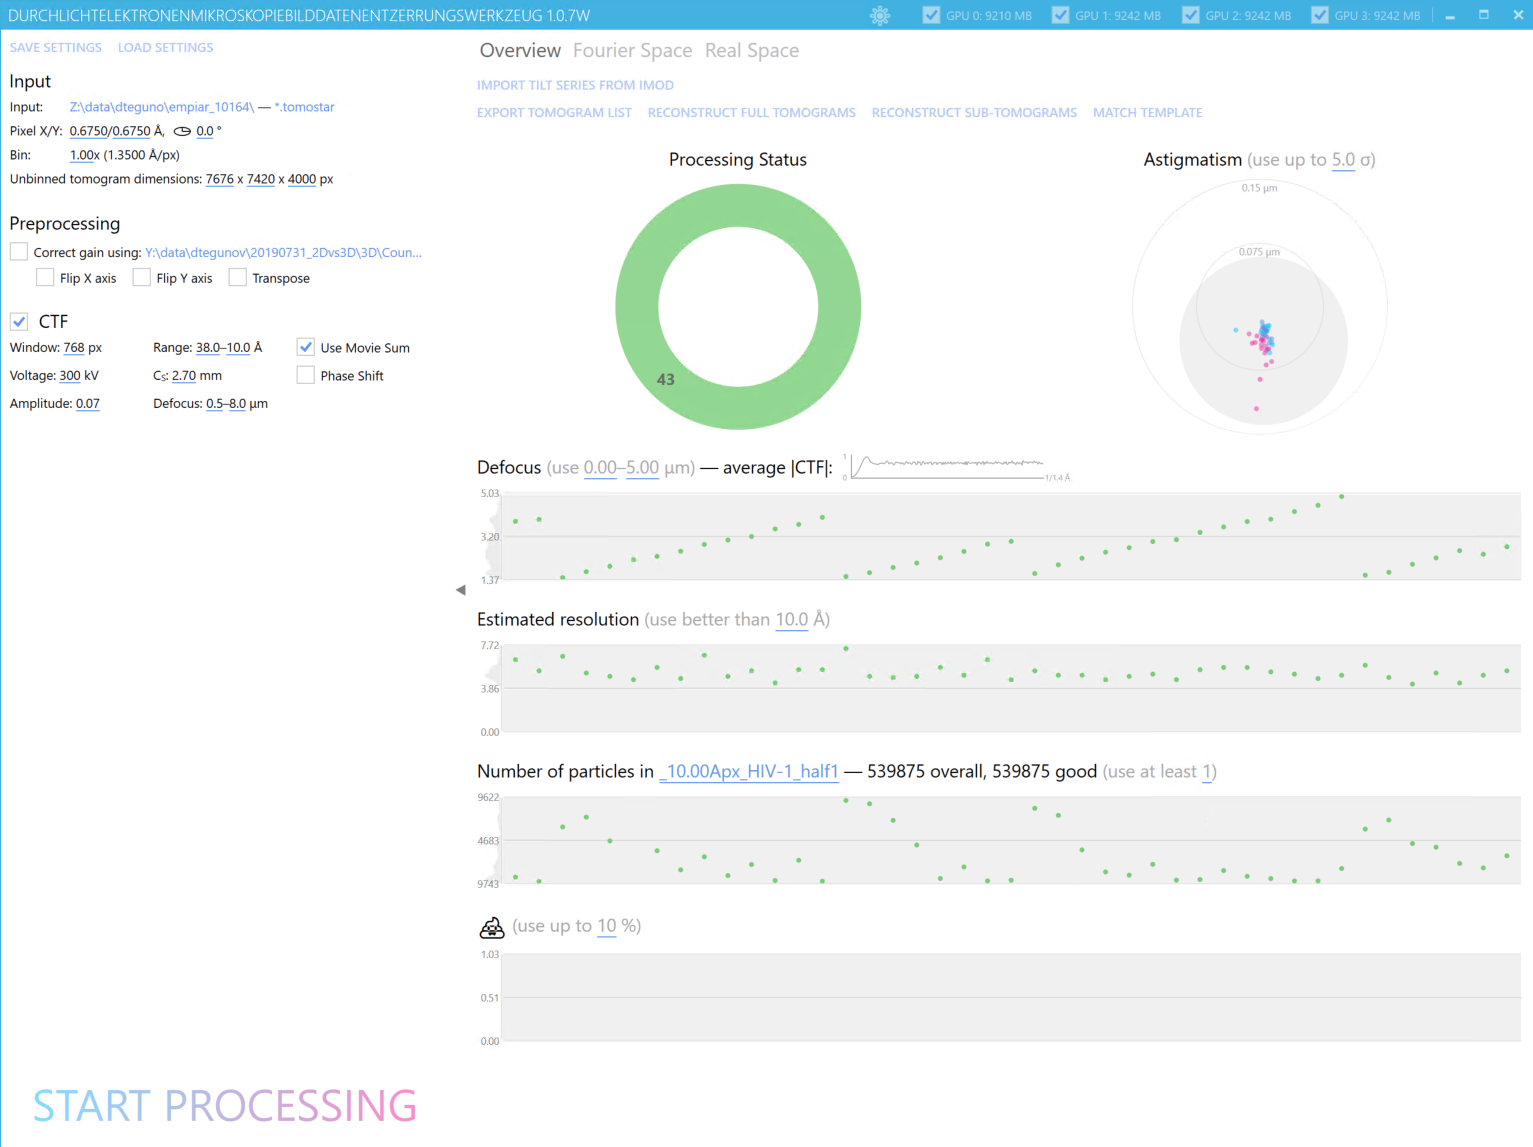Toggle the CTF processing checkbox
Image resolution: width=1533 pixels, height=1147 pixels.
(x=19, y=321)
